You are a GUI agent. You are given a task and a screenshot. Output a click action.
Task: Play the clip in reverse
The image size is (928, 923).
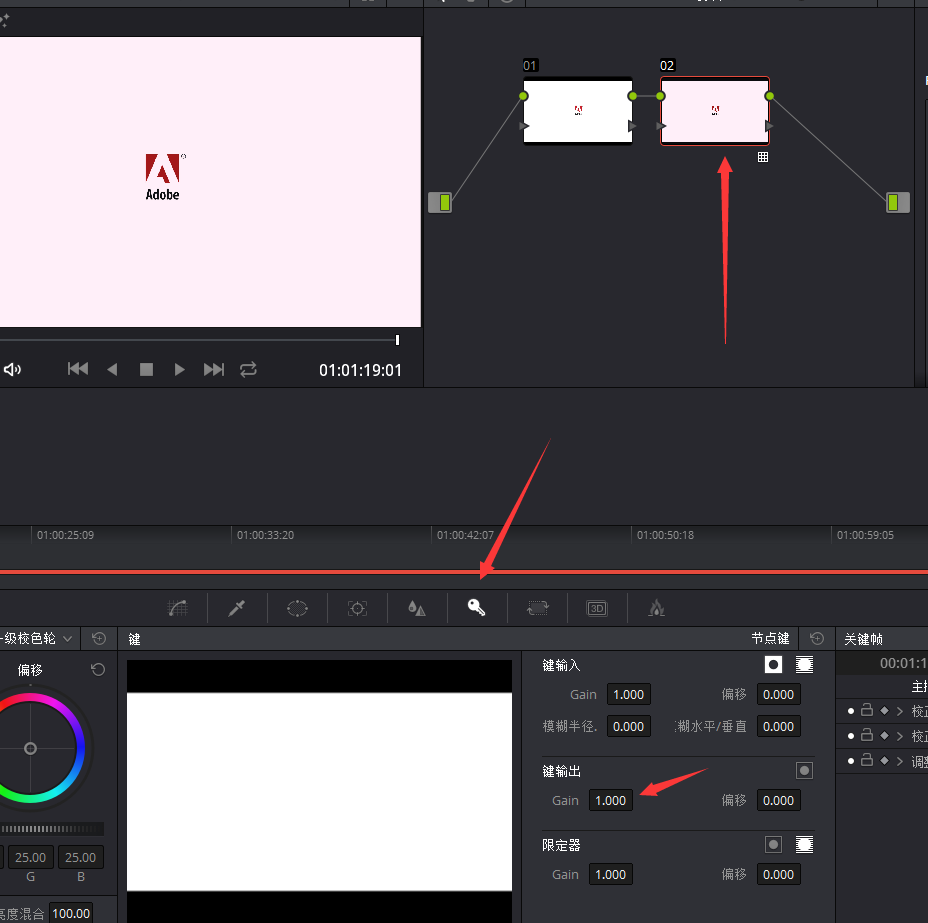112,370
